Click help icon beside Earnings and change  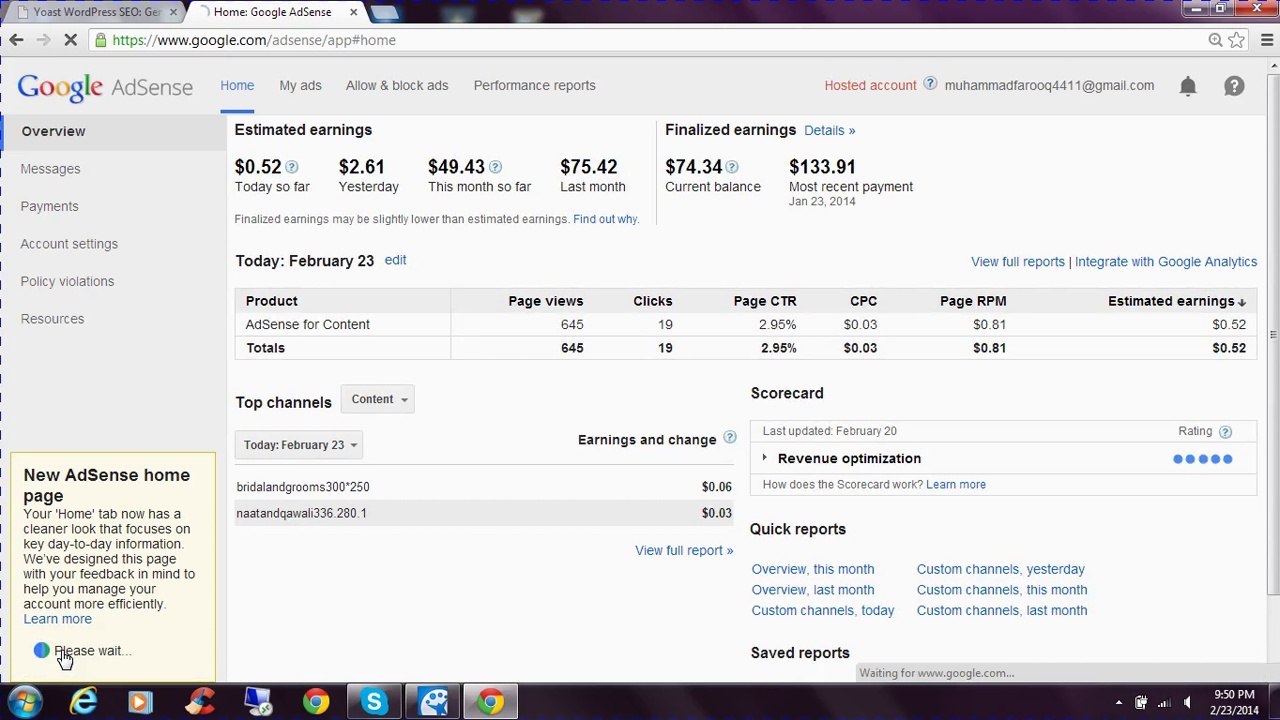[730, 438]
